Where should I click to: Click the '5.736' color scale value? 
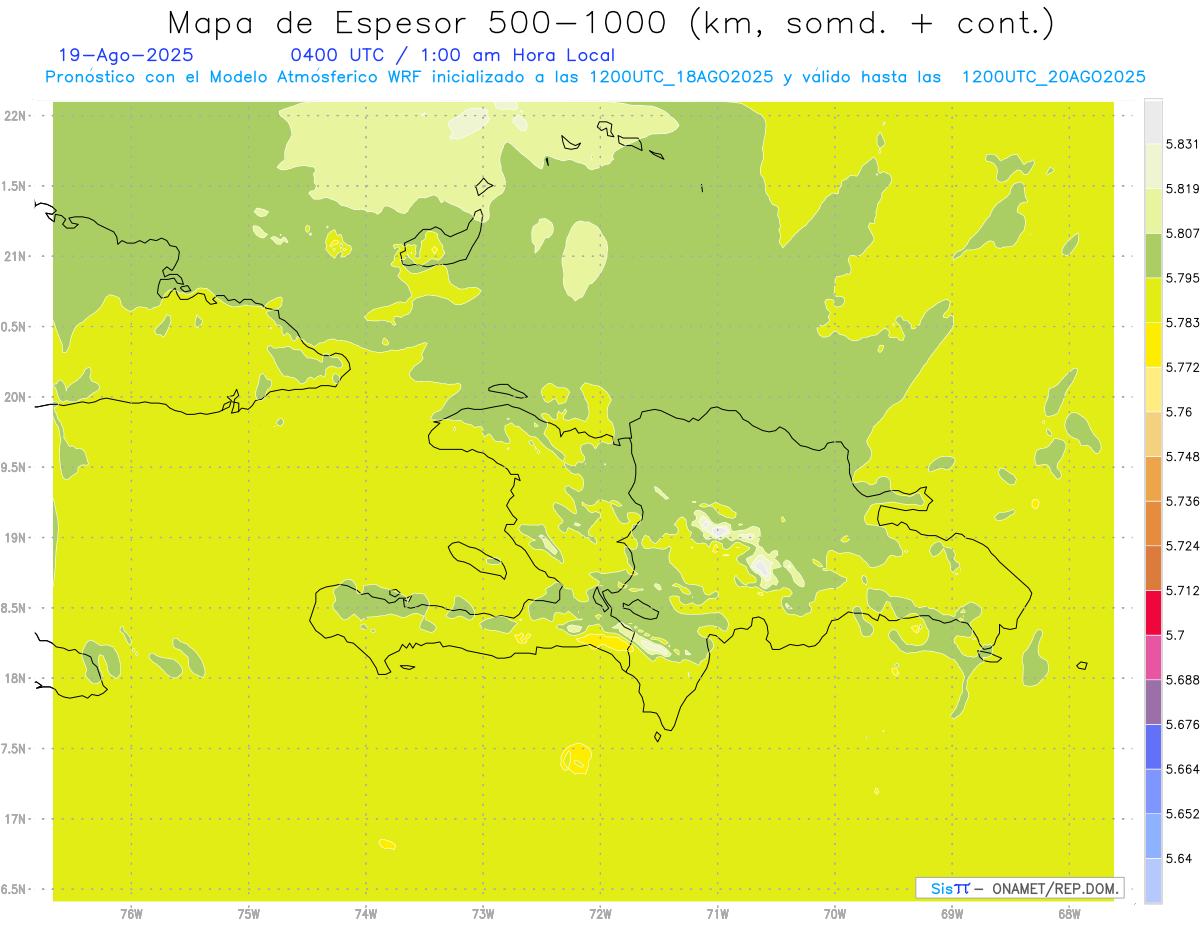pos(1182,501)
